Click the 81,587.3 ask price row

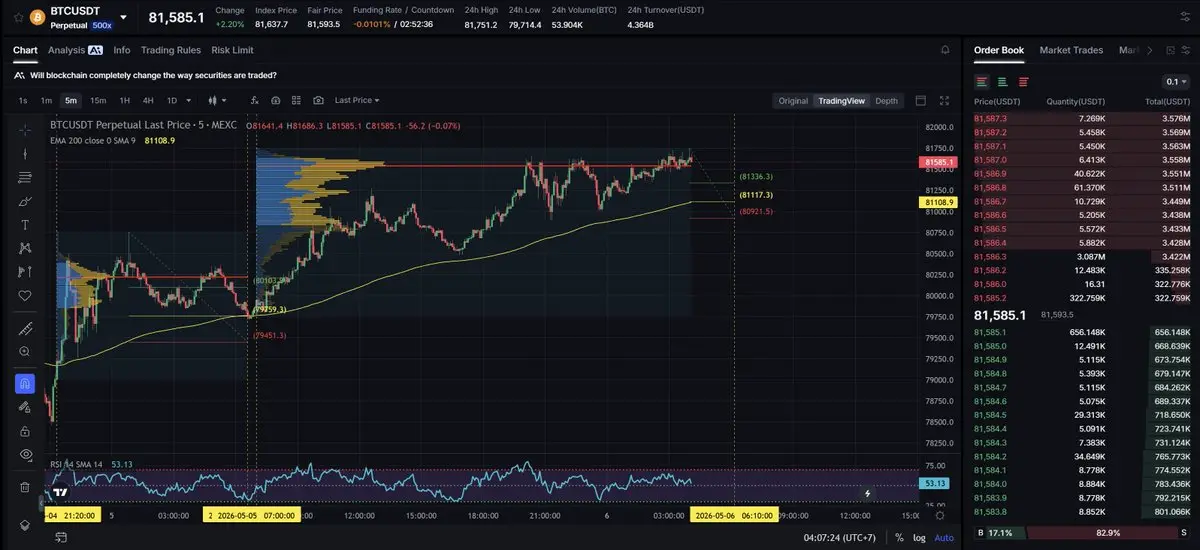[x=1081, y=118]
